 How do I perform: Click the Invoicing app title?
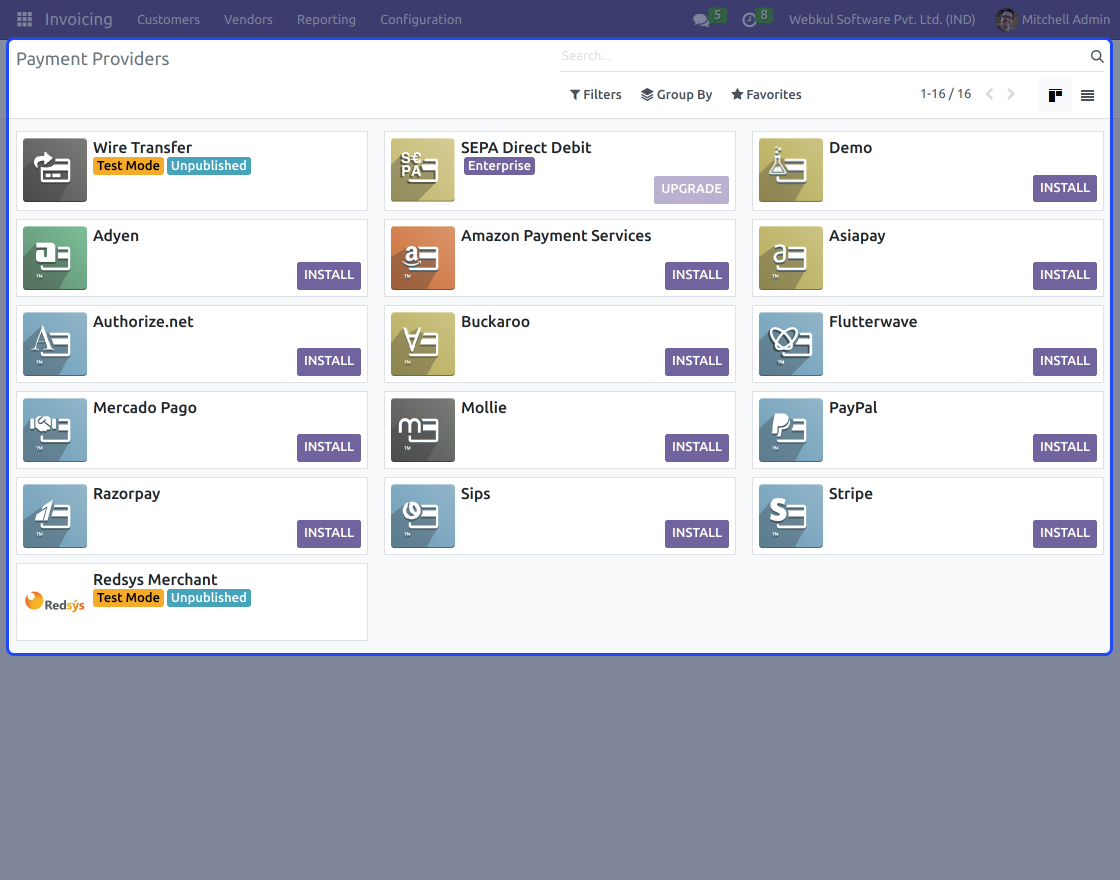pos(79,19)
